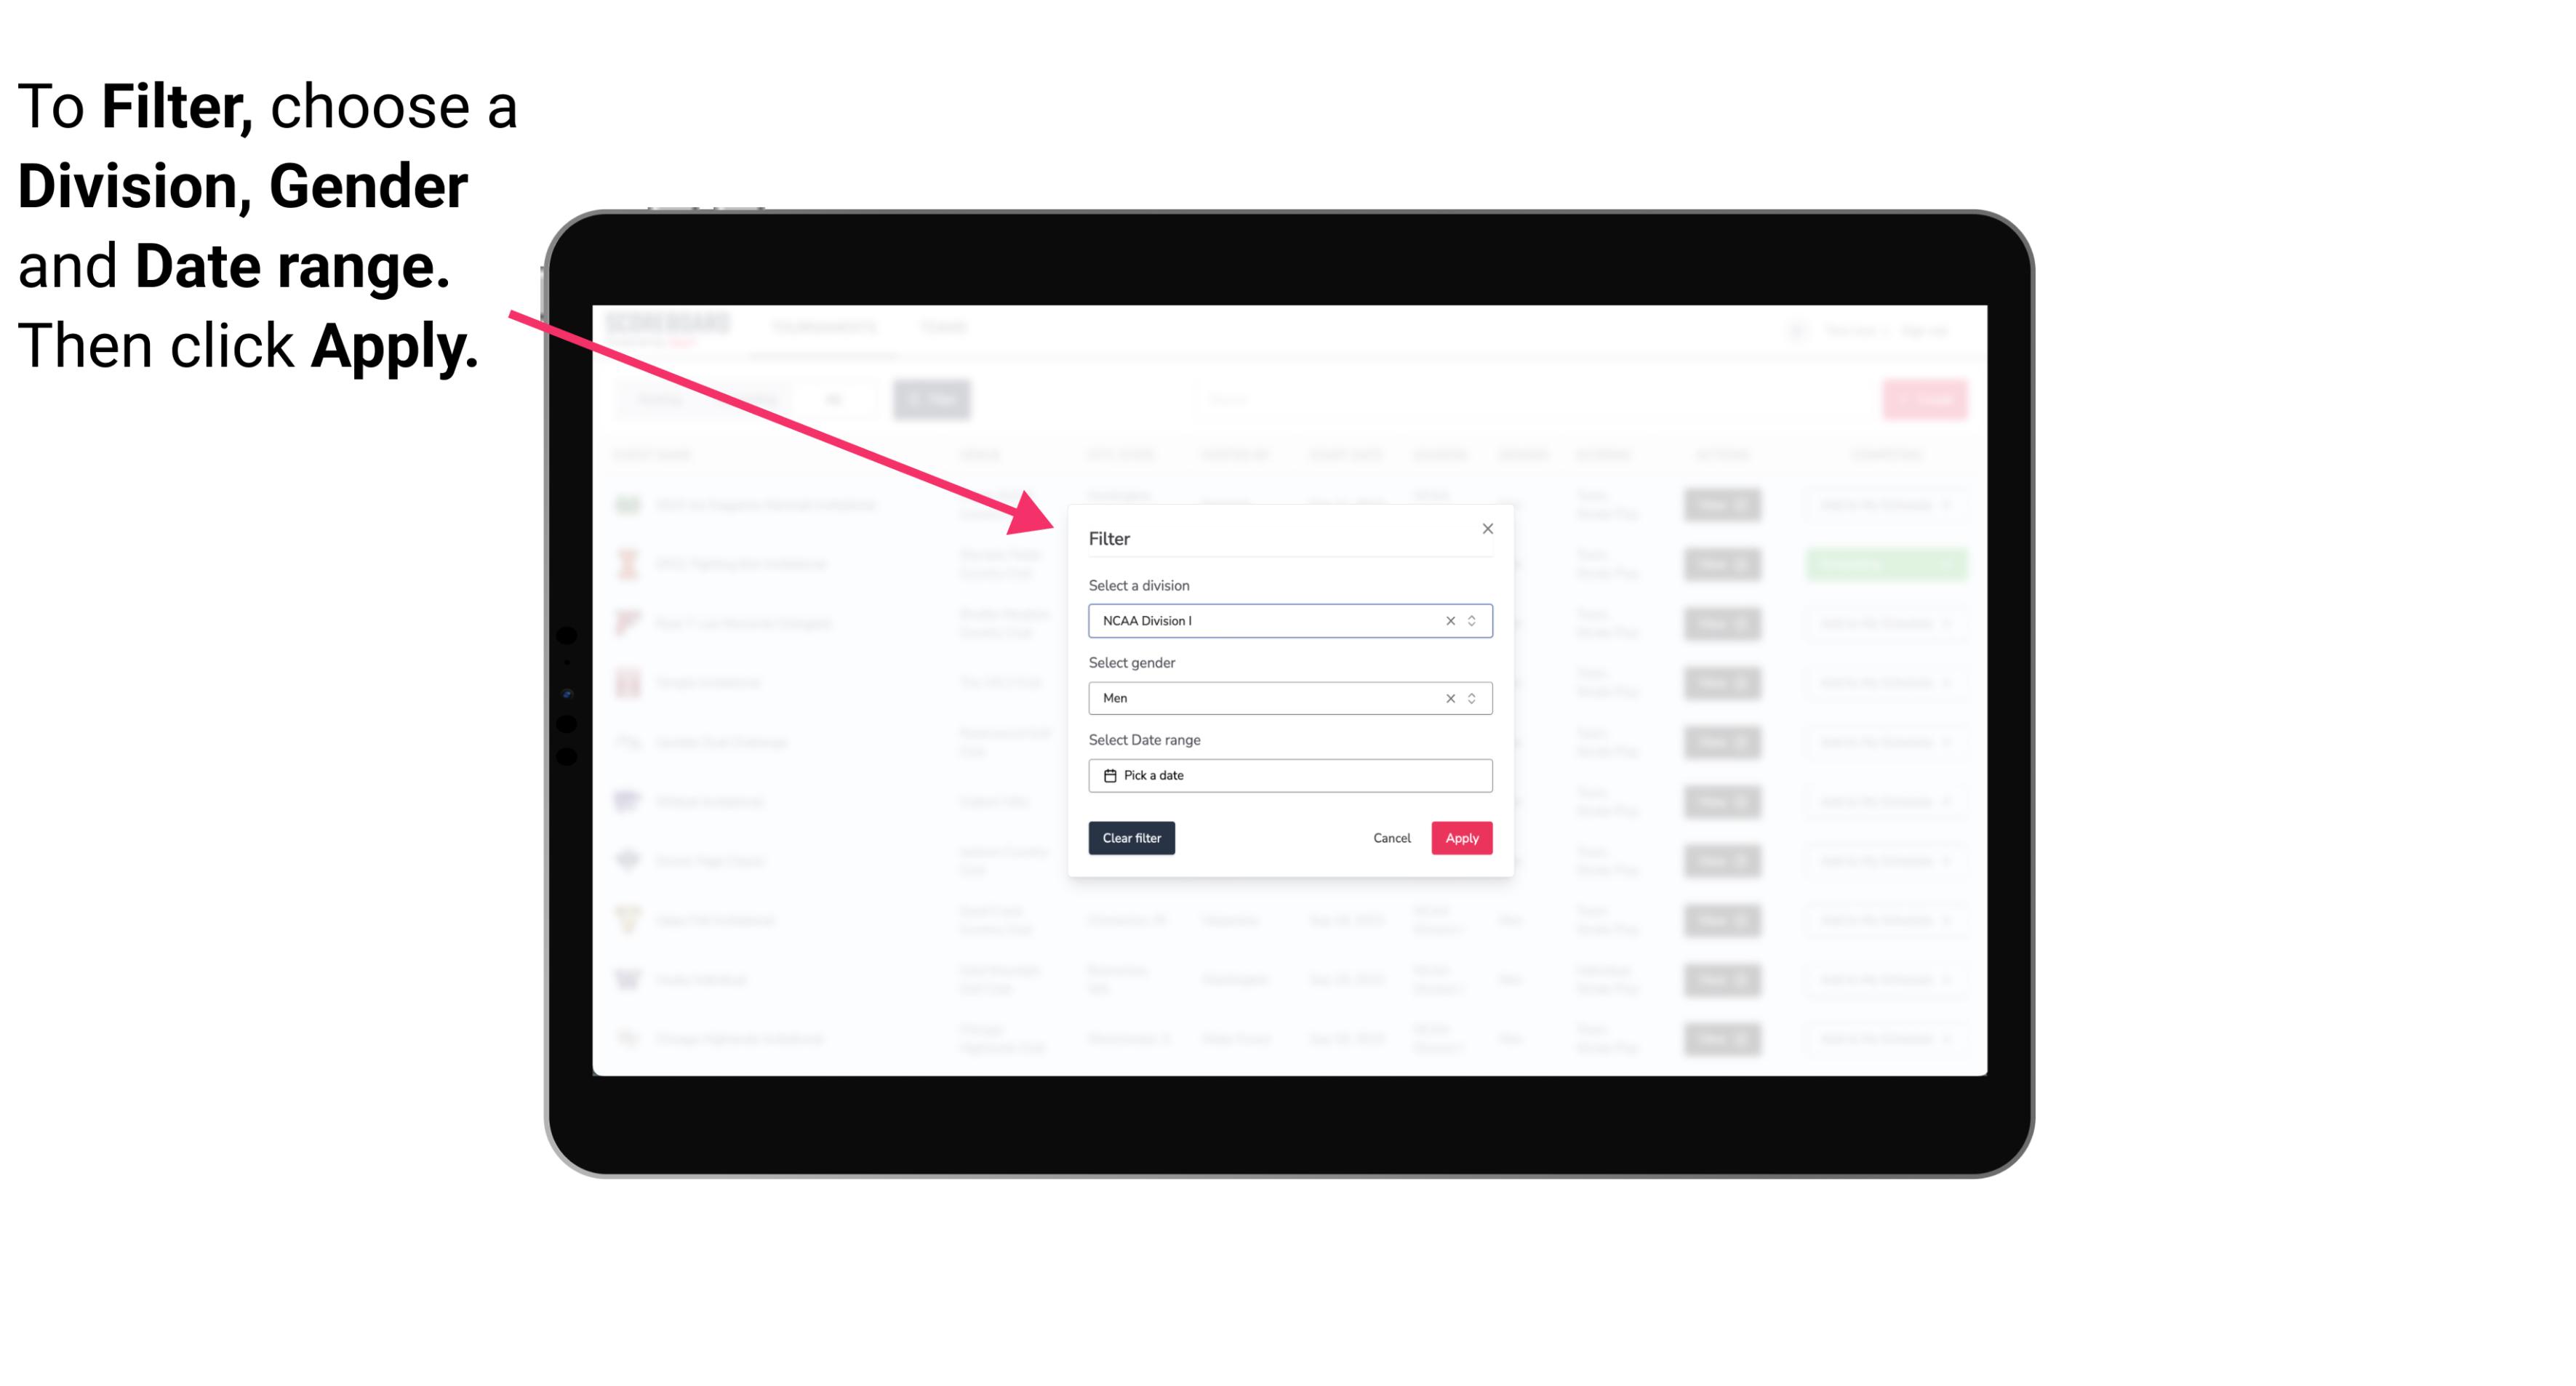
Task: Click the calendar icon in date range
Action: click(1108, 775)
